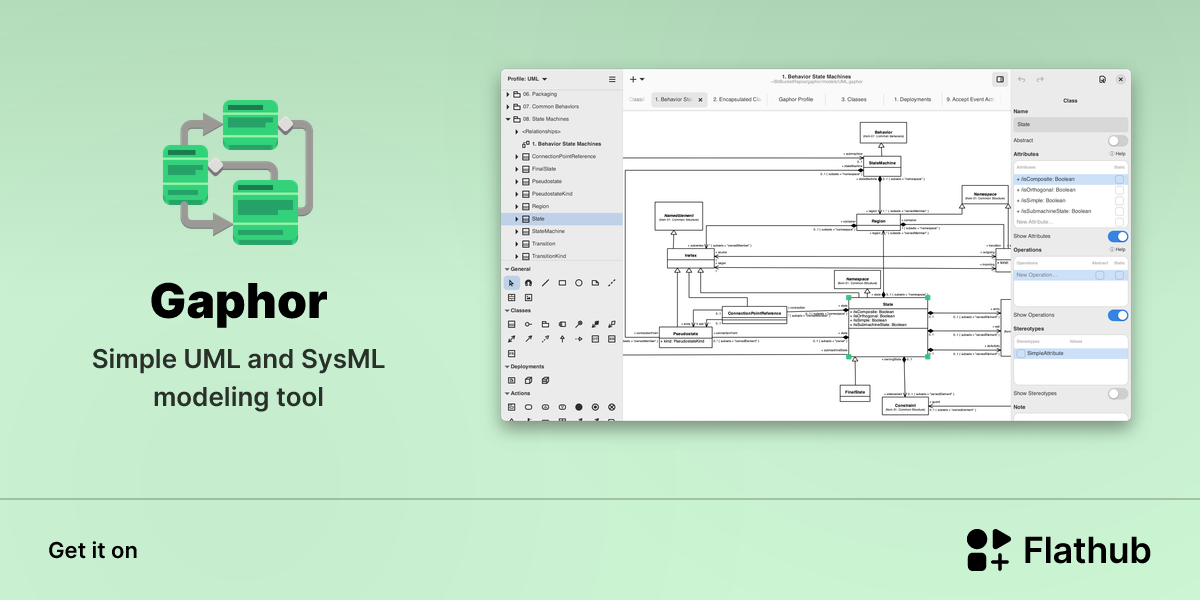Select the Generalization up-arrow tool
The height and width of the screenshot is (600, 1200).
(x=562, y=339)
